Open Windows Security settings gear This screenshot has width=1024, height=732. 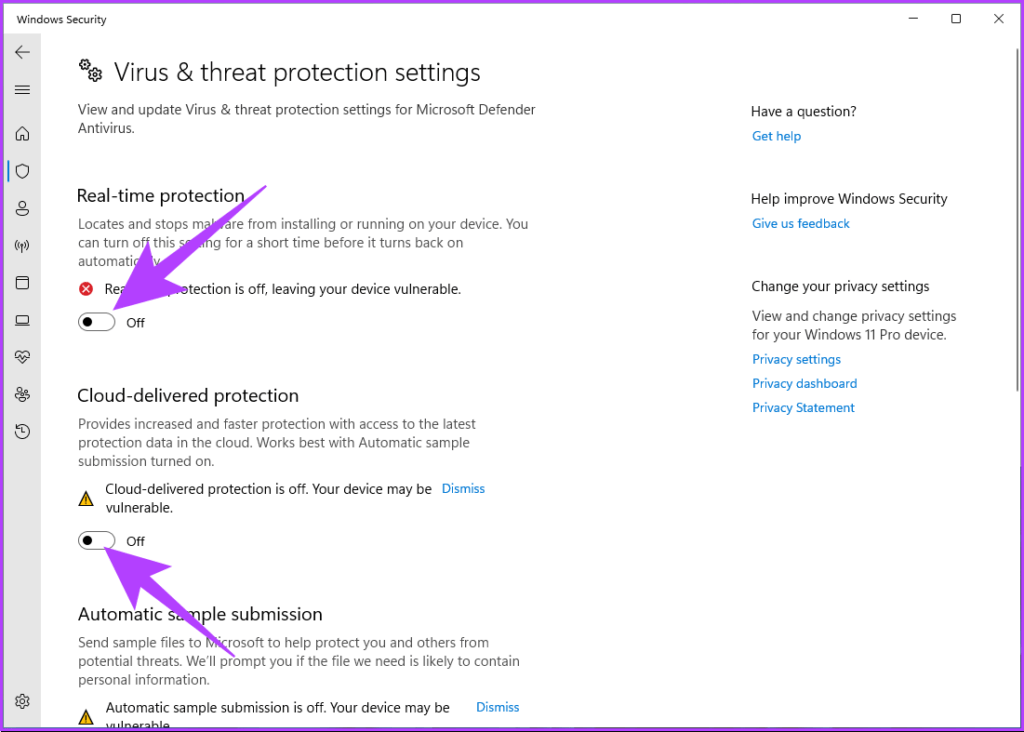tap(22, 701)
